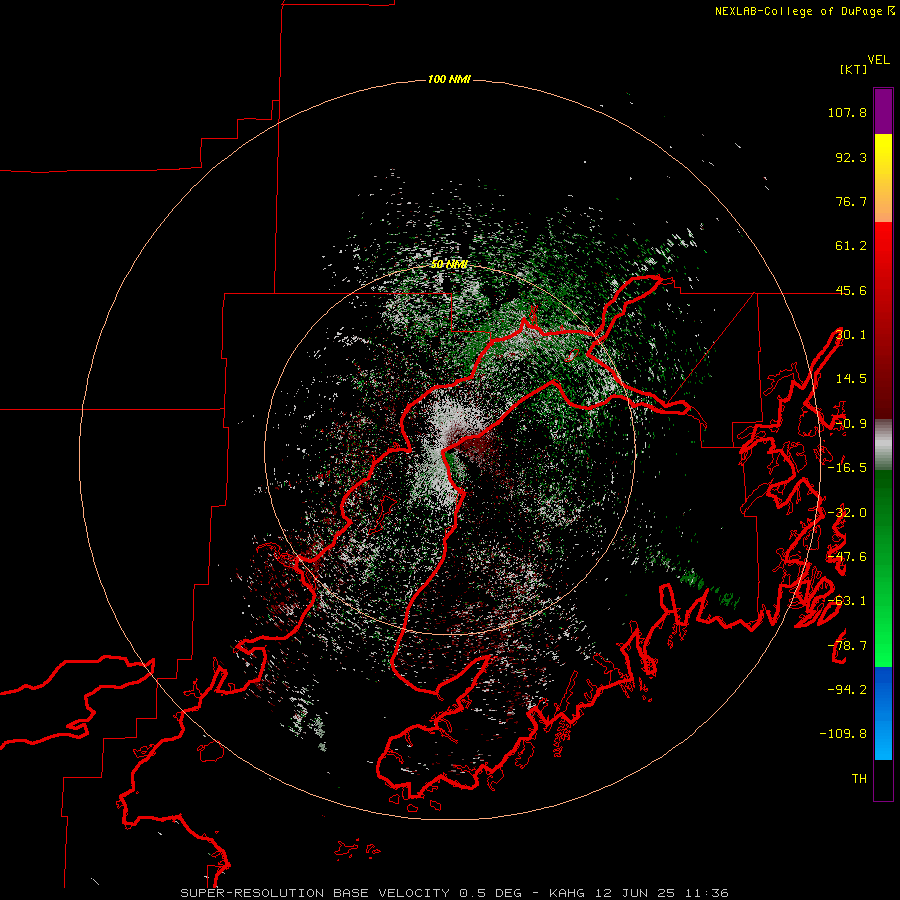Click the -94.2 velocity scale value
The height and width of the screenshot is (900, 900).
point(847,690)
